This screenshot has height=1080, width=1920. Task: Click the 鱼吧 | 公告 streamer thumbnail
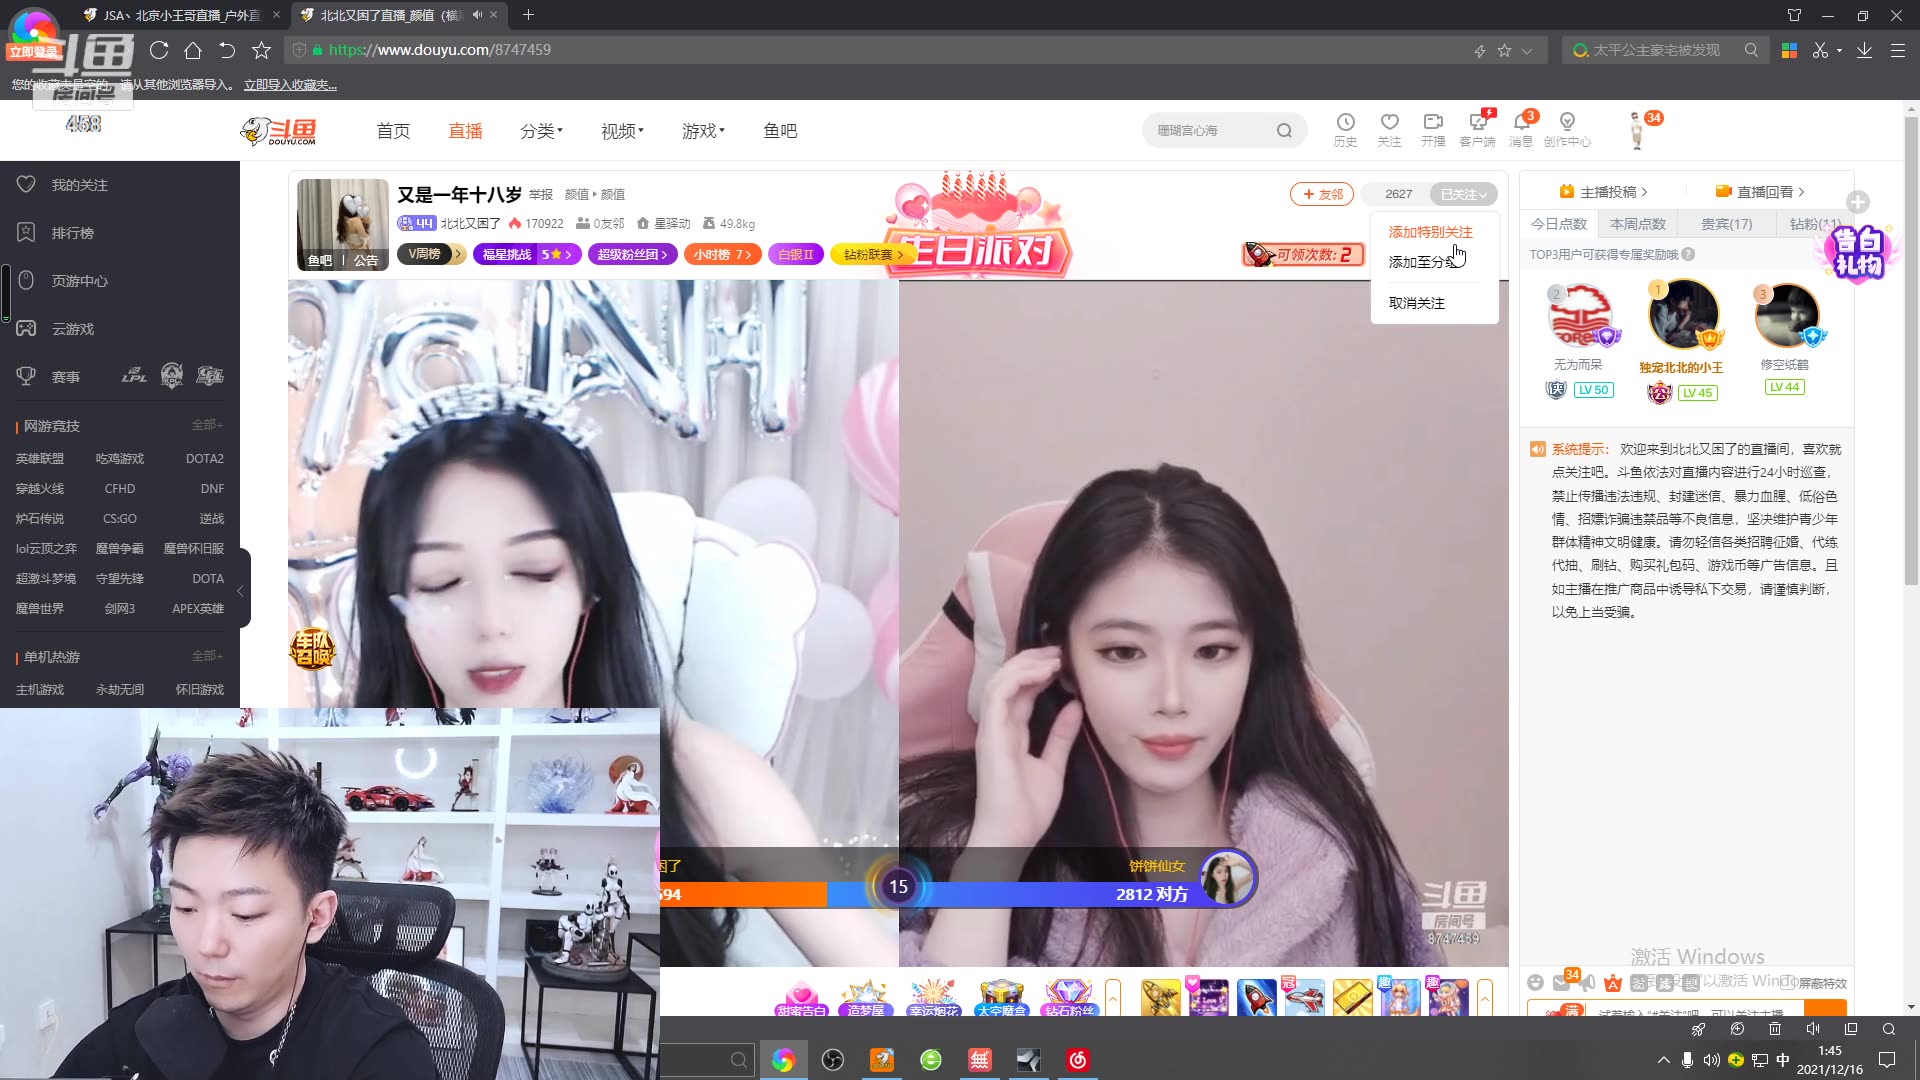pos(343,225)
